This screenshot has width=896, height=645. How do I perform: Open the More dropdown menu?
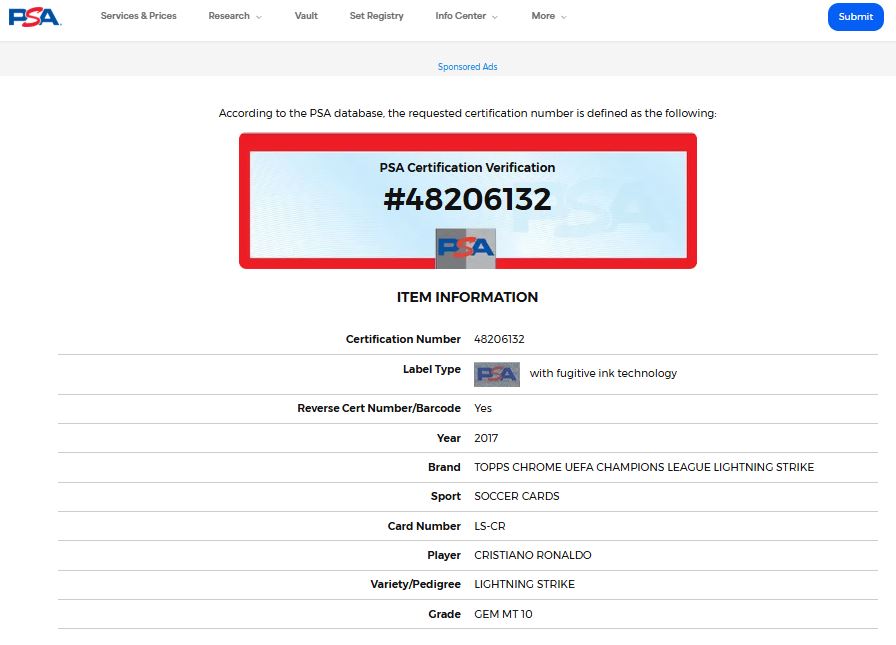coord(549,16)
